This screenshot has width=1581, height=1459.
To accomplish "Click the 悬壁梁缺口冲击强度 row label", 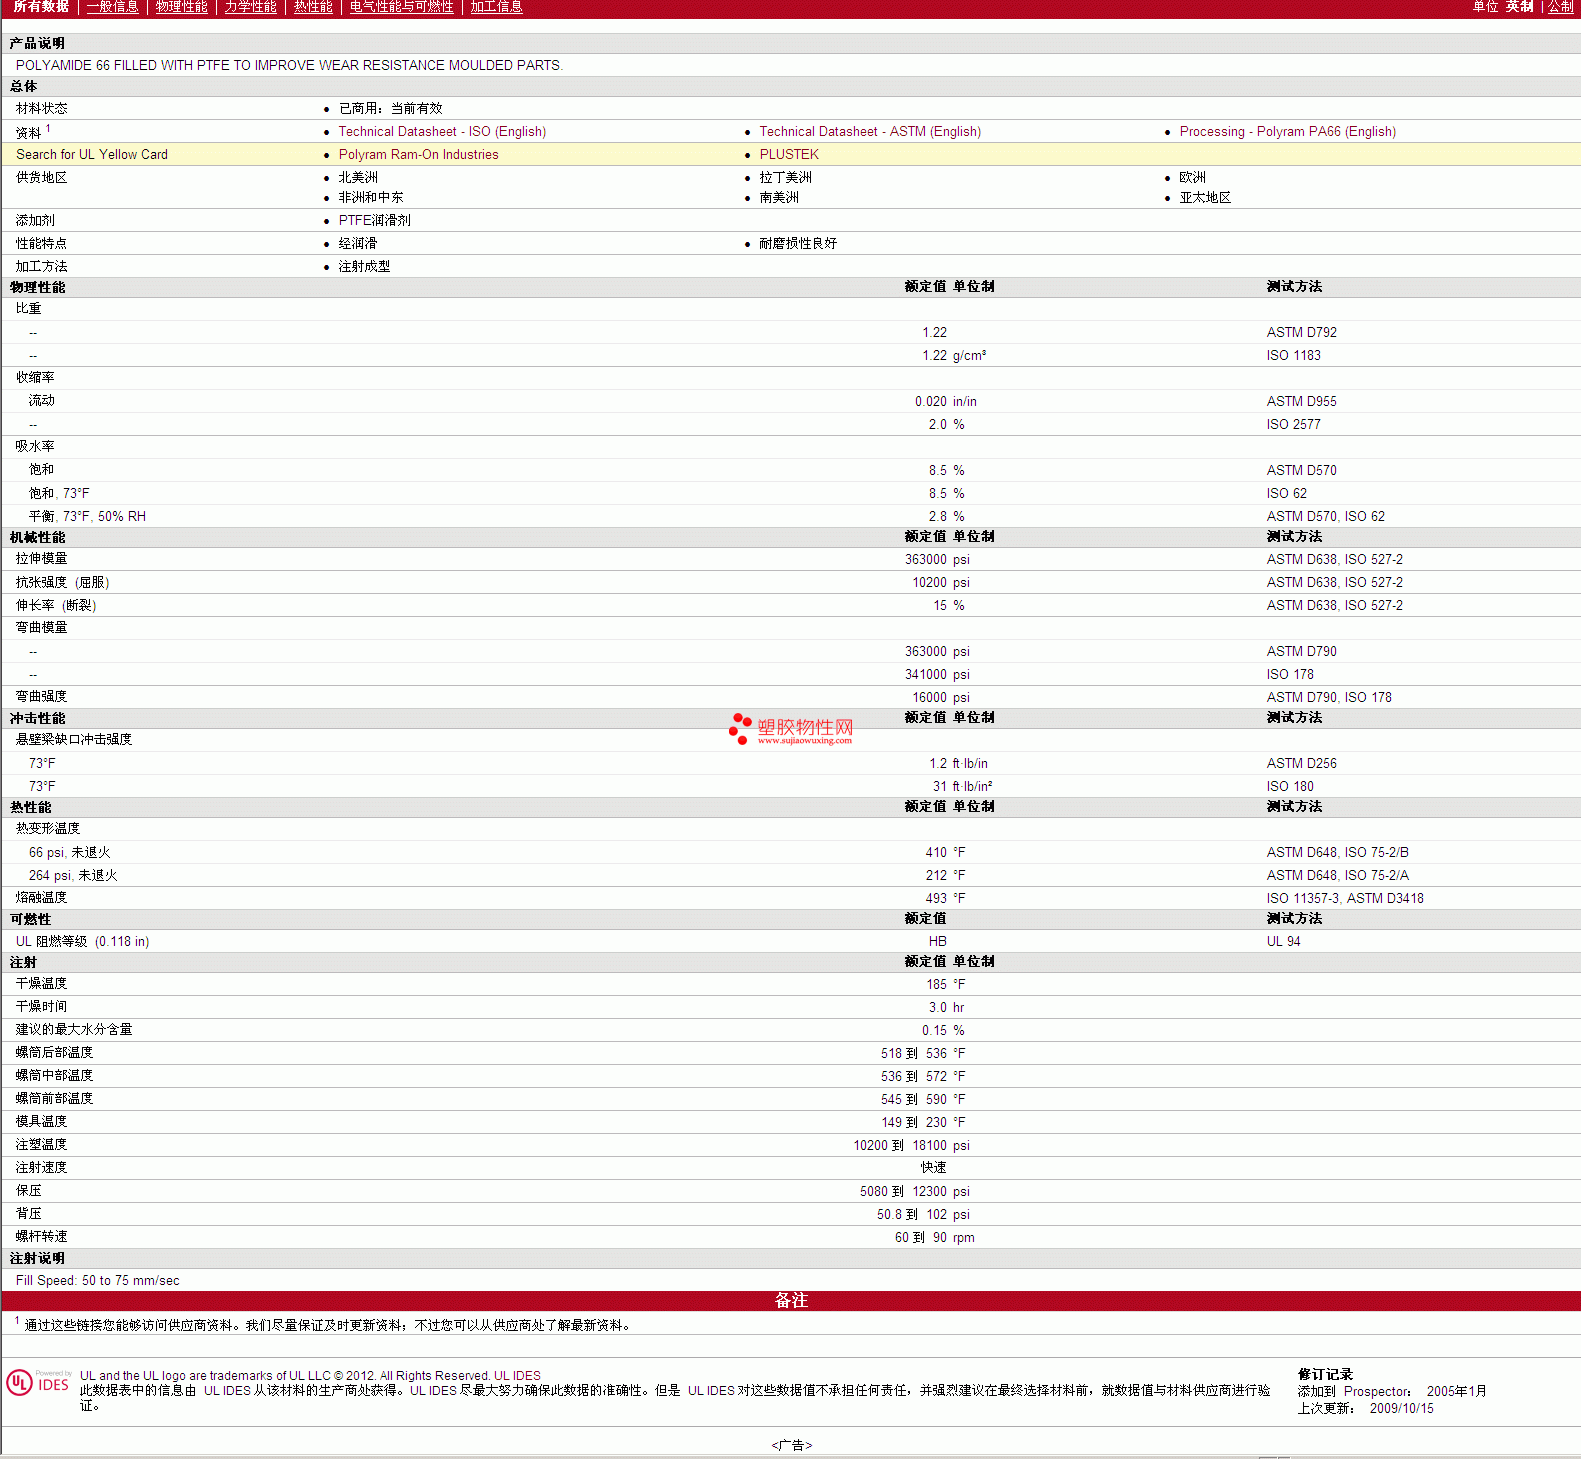I will tap(74, 740).
